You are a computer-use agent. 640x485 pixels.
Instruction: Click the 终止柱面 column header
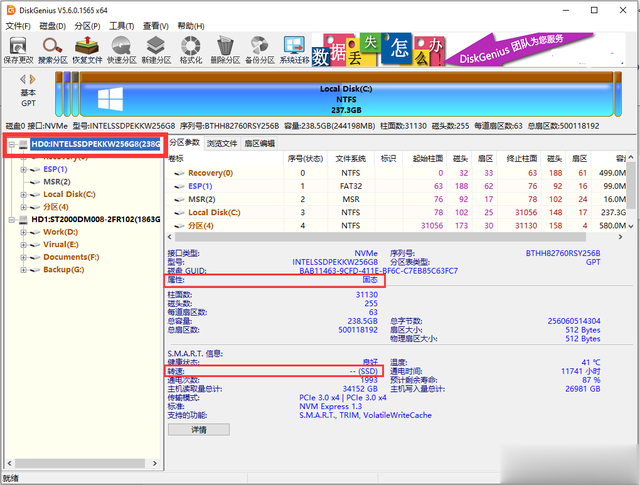coord(521,158)
